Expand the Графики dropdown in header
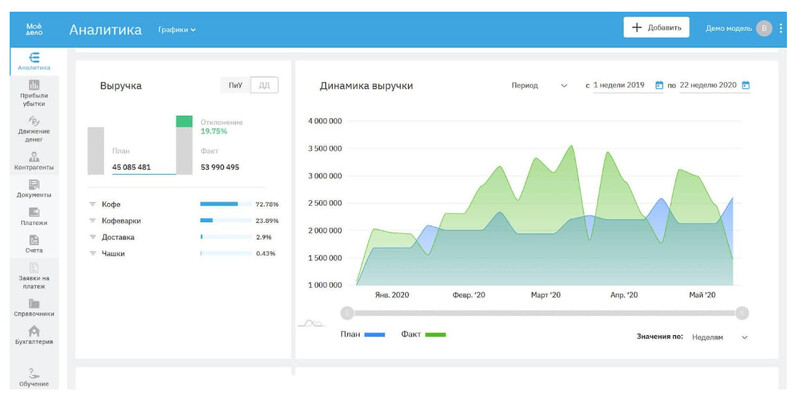 click(177, 29)
